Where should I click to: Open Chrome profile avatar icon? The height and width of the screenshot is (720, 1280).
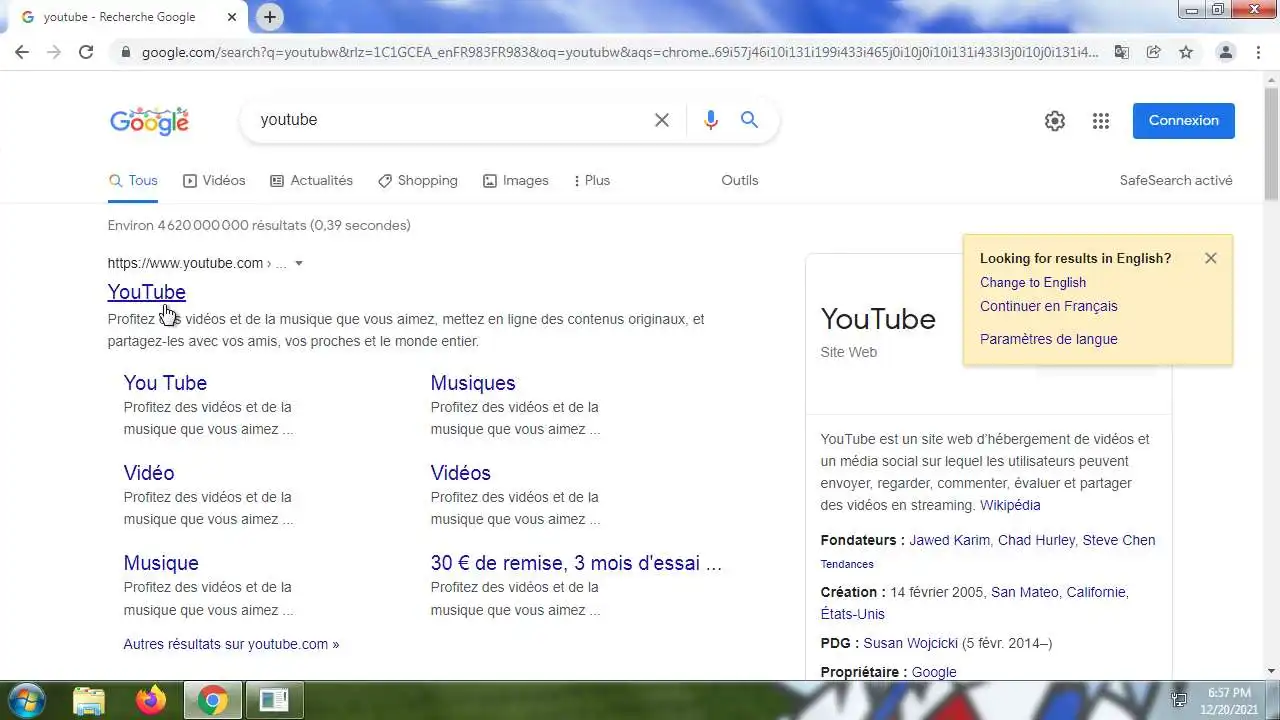click(1225, 52)
